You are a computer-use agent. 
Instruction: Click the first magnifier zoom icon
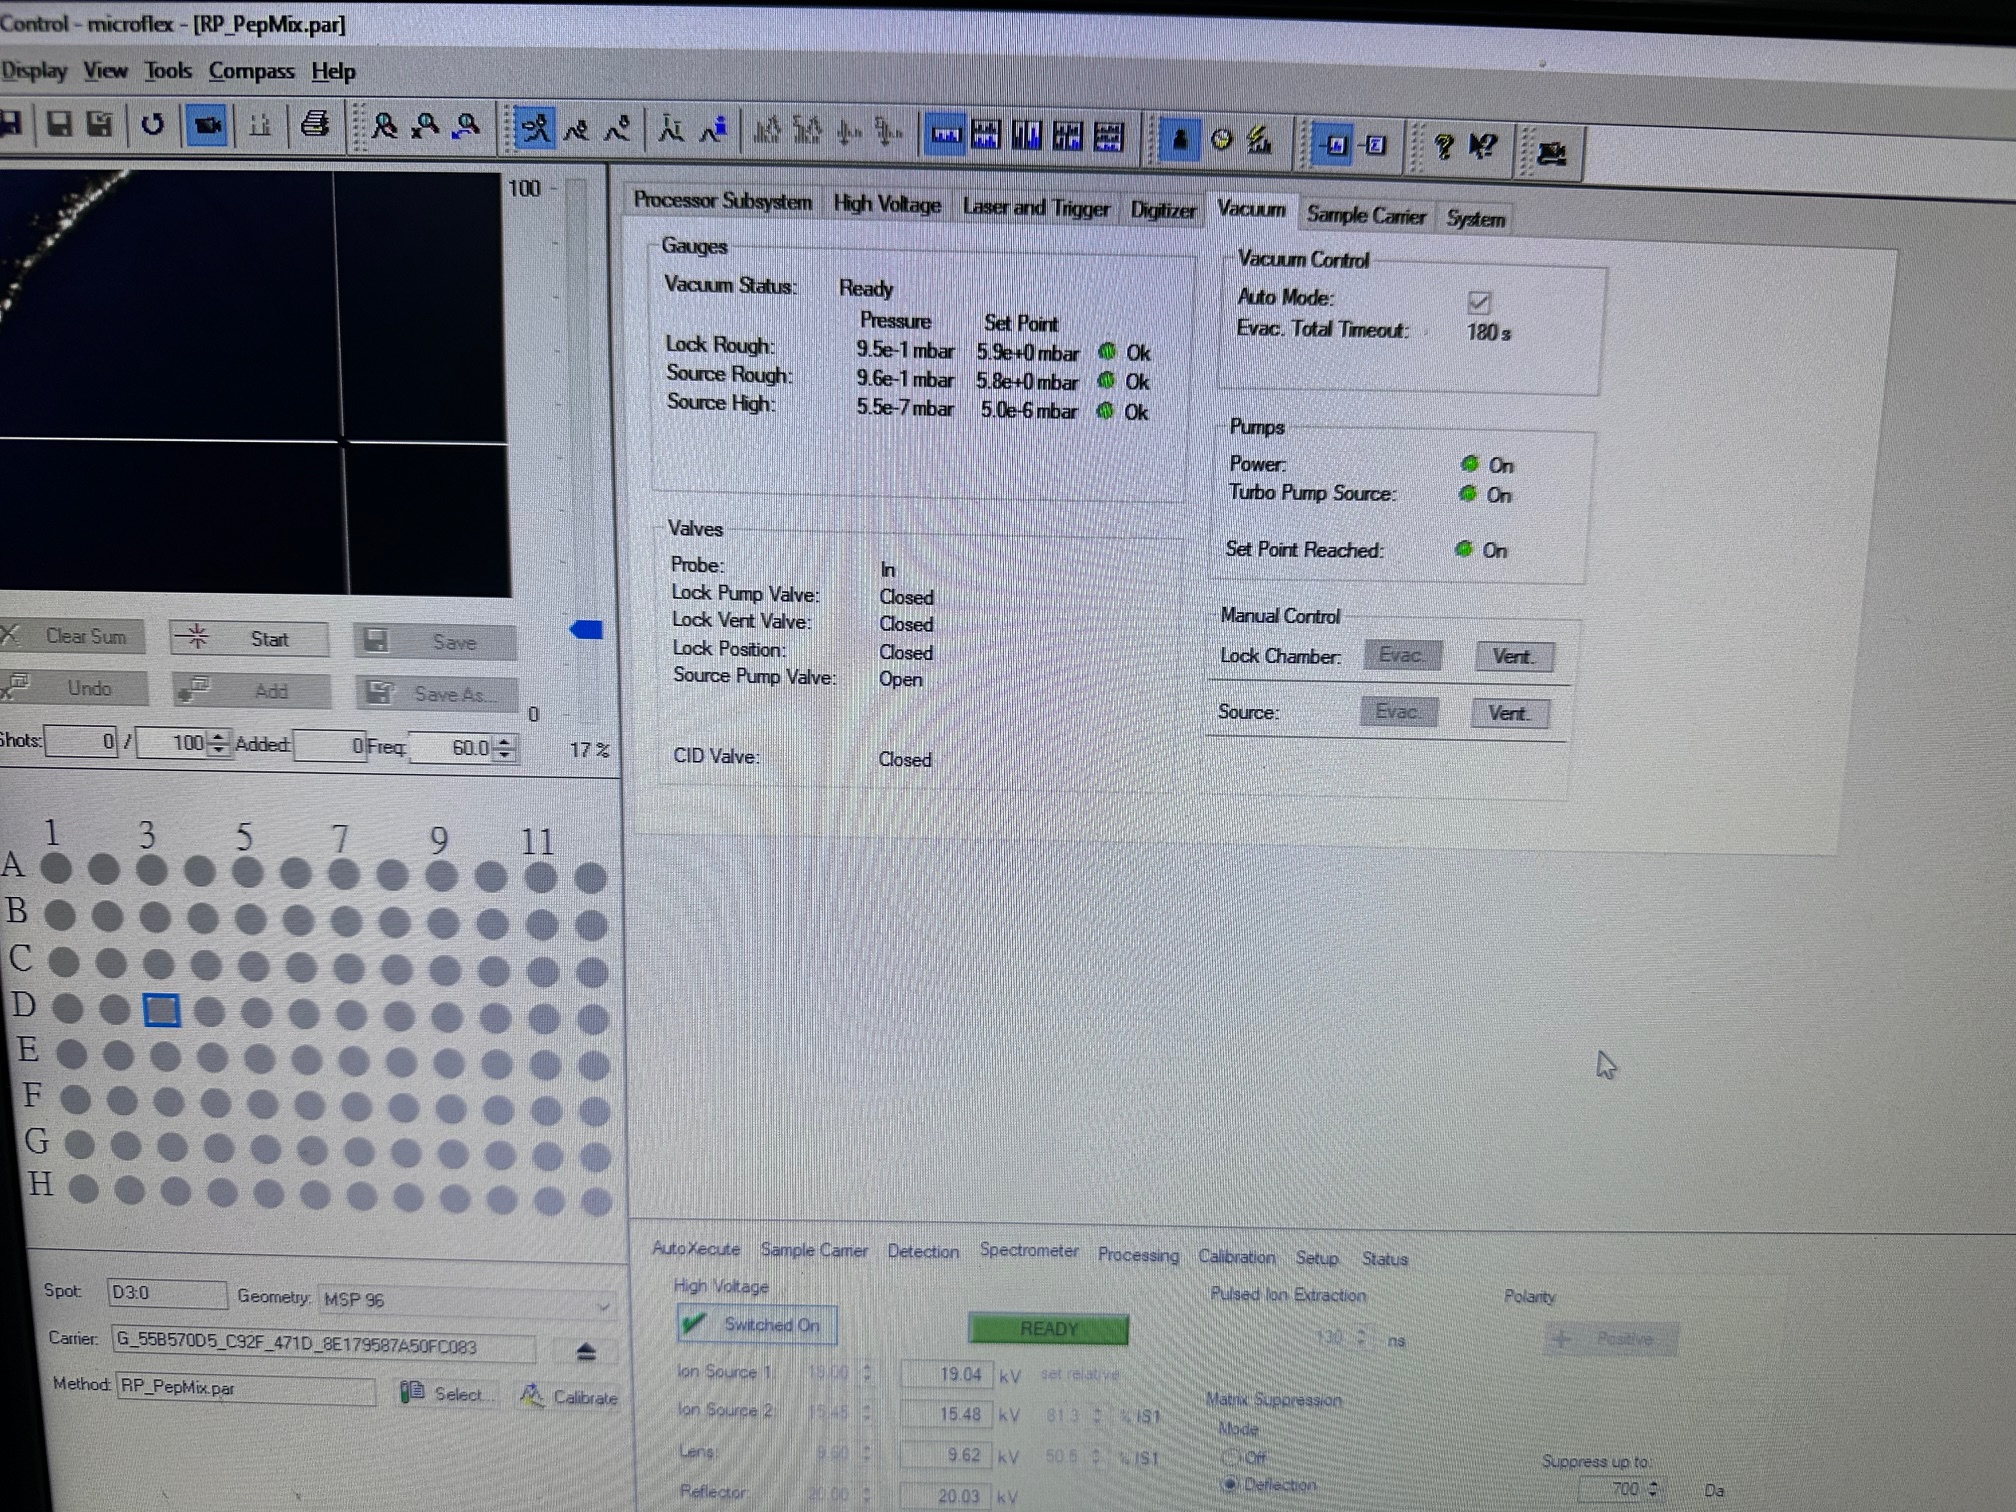click(x=384, y=126)
